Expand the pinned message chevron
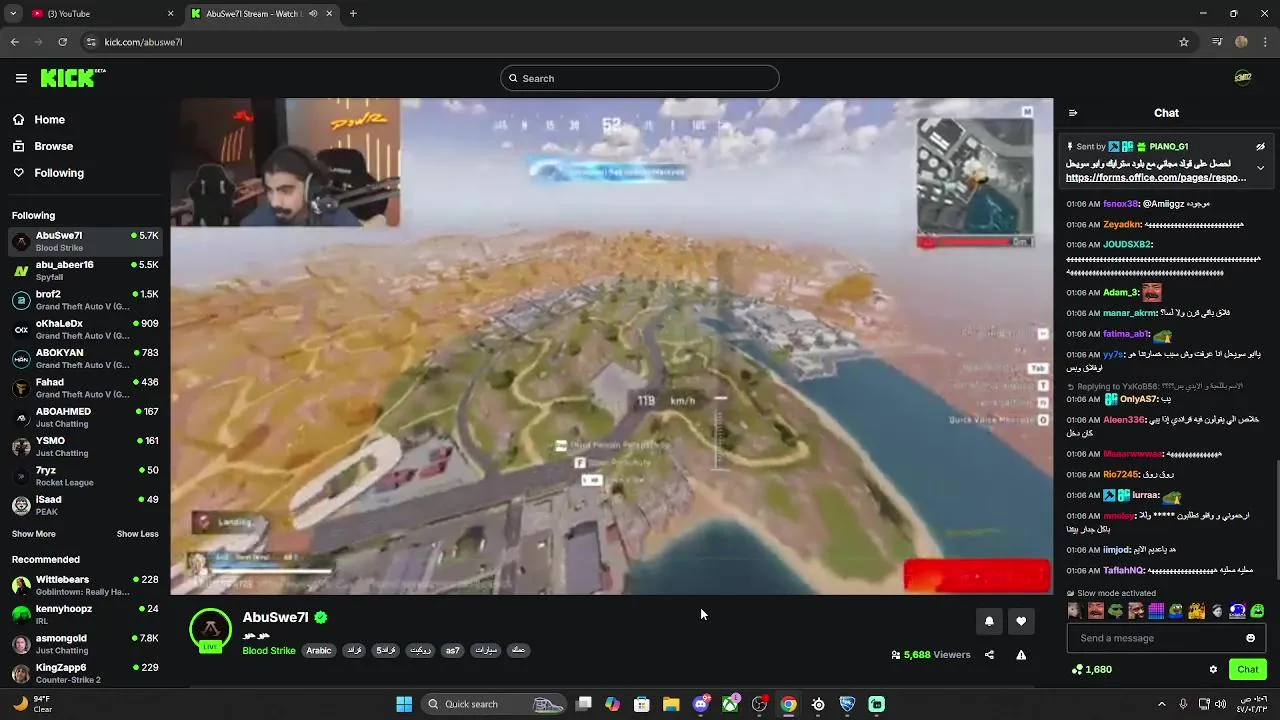 pyautogui.click(x=1260, y=168)
